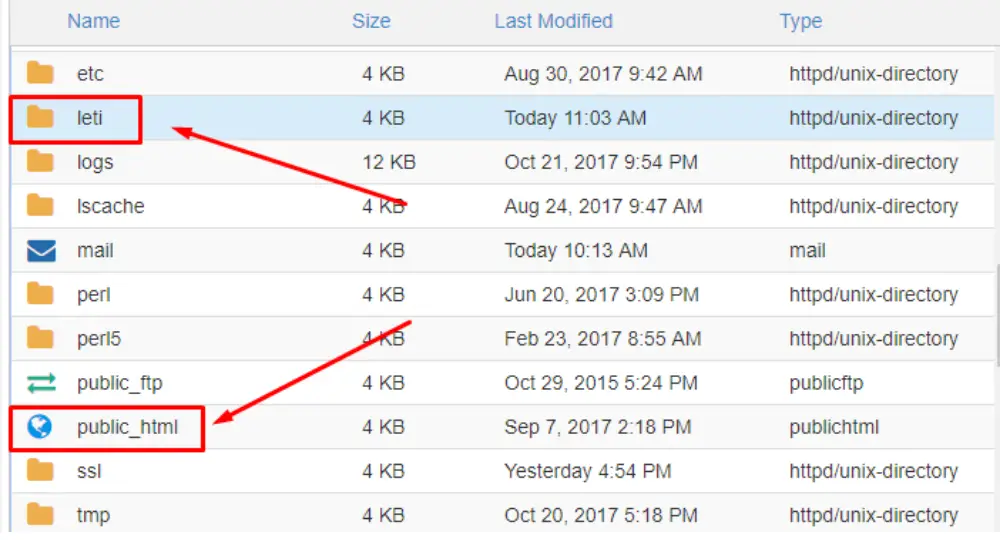Sort files by Name column header
This screenshot has width=1000, height=540.
point(94,21)
